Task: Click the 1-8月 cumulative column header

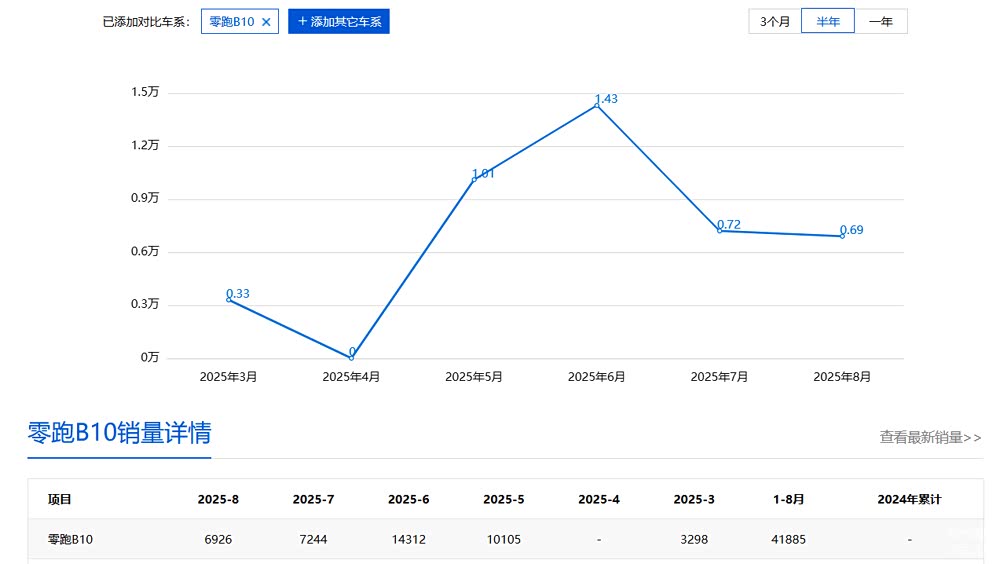Action: click(788, 499)
